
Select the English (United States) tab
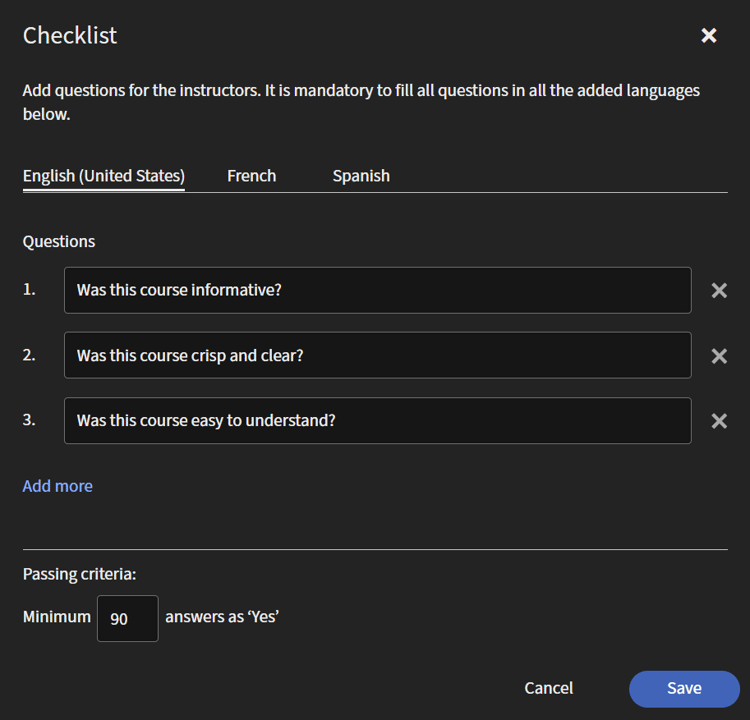(103, 176)
